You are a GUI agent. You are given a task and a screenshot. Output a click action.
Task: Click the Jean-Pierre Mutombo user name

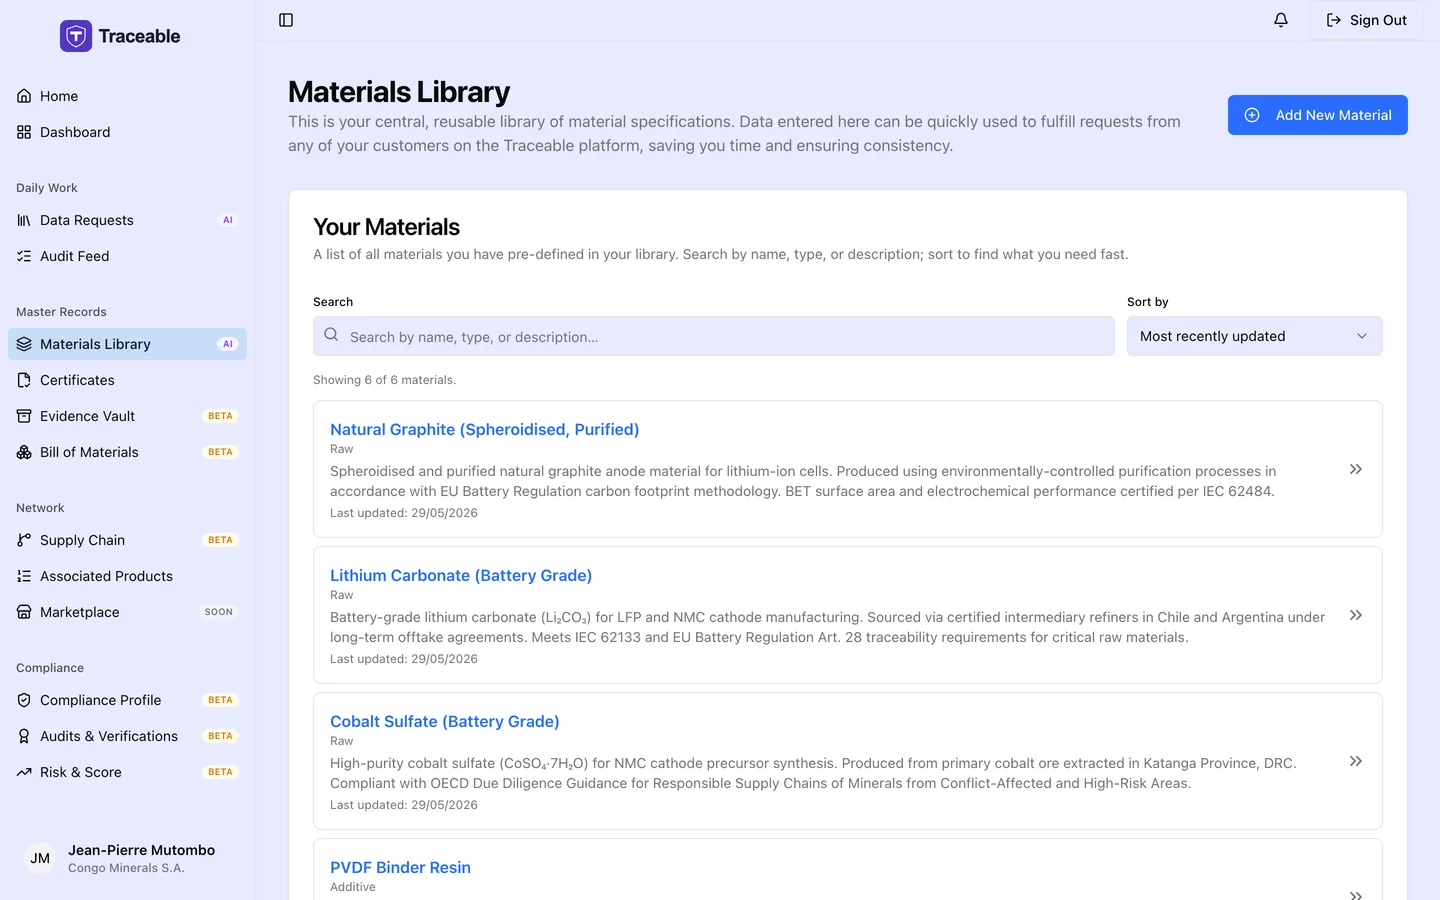[141, 850]
